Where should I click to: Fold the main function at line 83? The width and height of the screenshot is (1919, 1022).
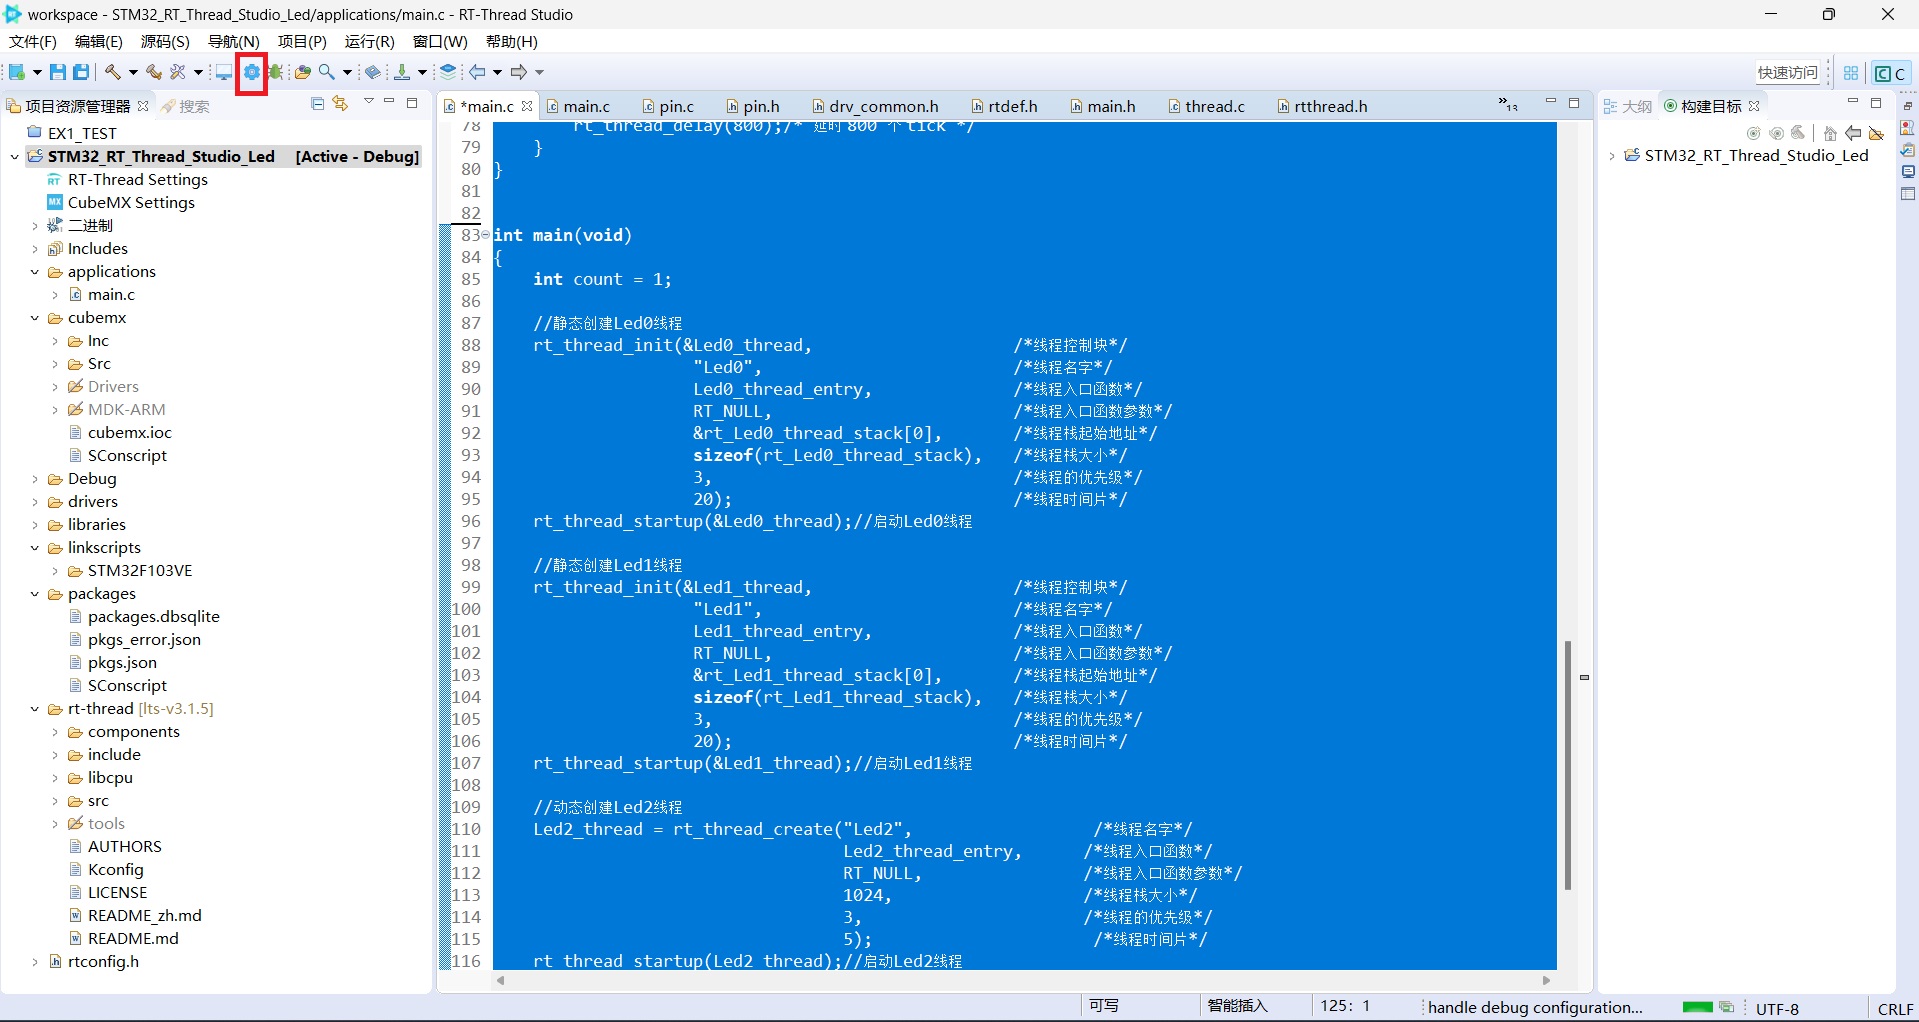486,235
